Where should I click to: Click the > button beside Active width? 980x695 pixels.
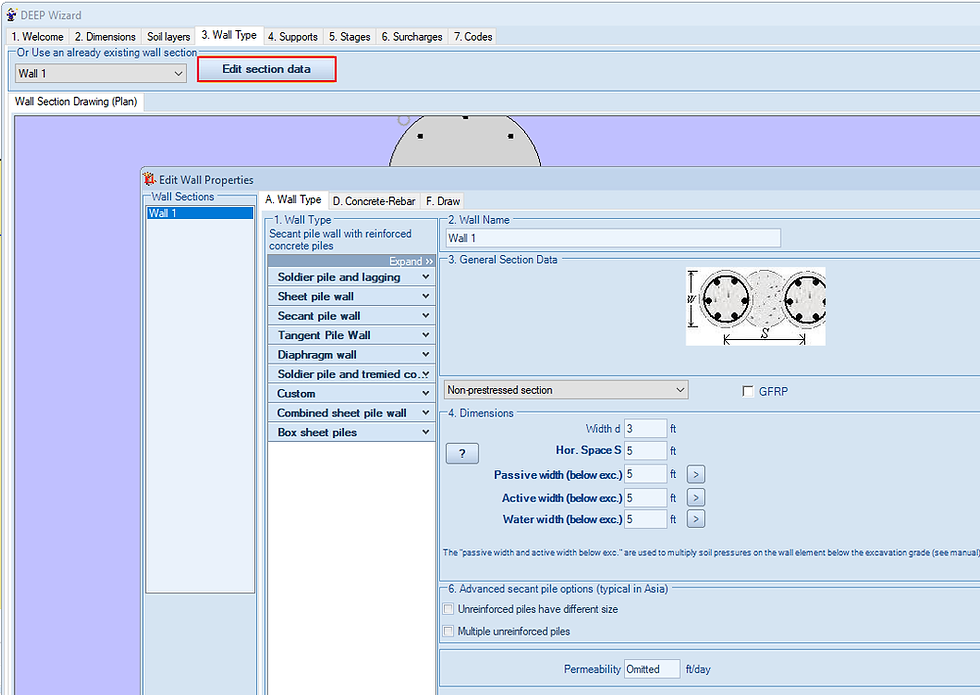pos(696,498)
